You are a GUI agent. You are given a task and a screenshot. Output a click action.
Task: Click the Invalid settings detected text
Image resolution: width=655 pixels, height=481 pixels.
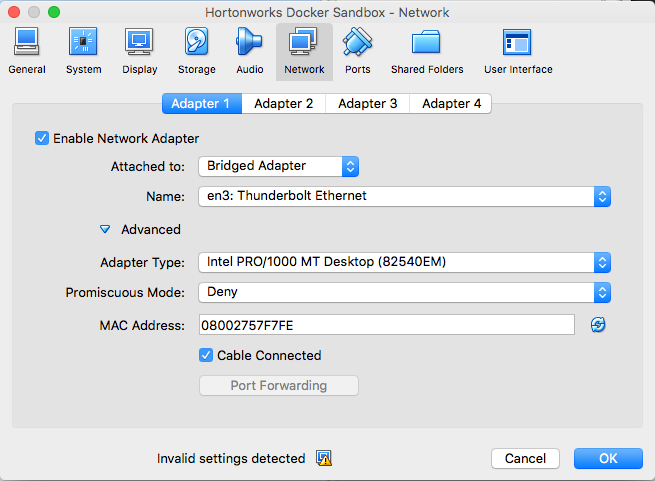tap(231, 458)
